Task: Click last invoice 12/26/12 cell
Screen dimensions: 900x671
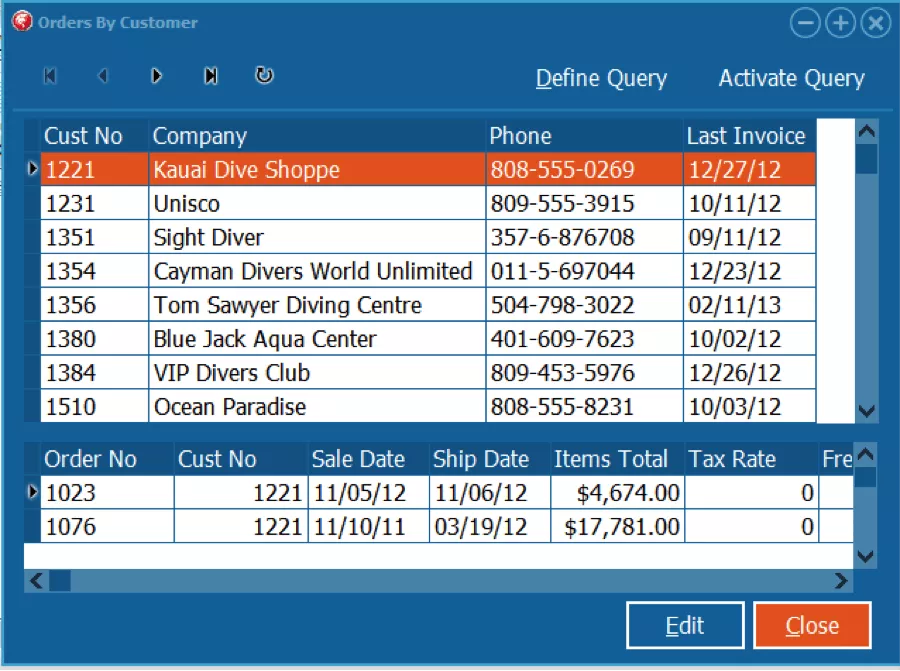Action: click(750, 373)
